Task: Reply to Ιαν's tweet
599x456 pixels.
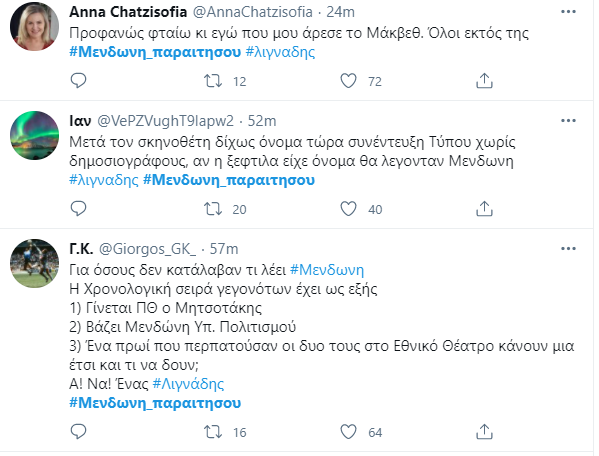Action: [x=79, y=209]
